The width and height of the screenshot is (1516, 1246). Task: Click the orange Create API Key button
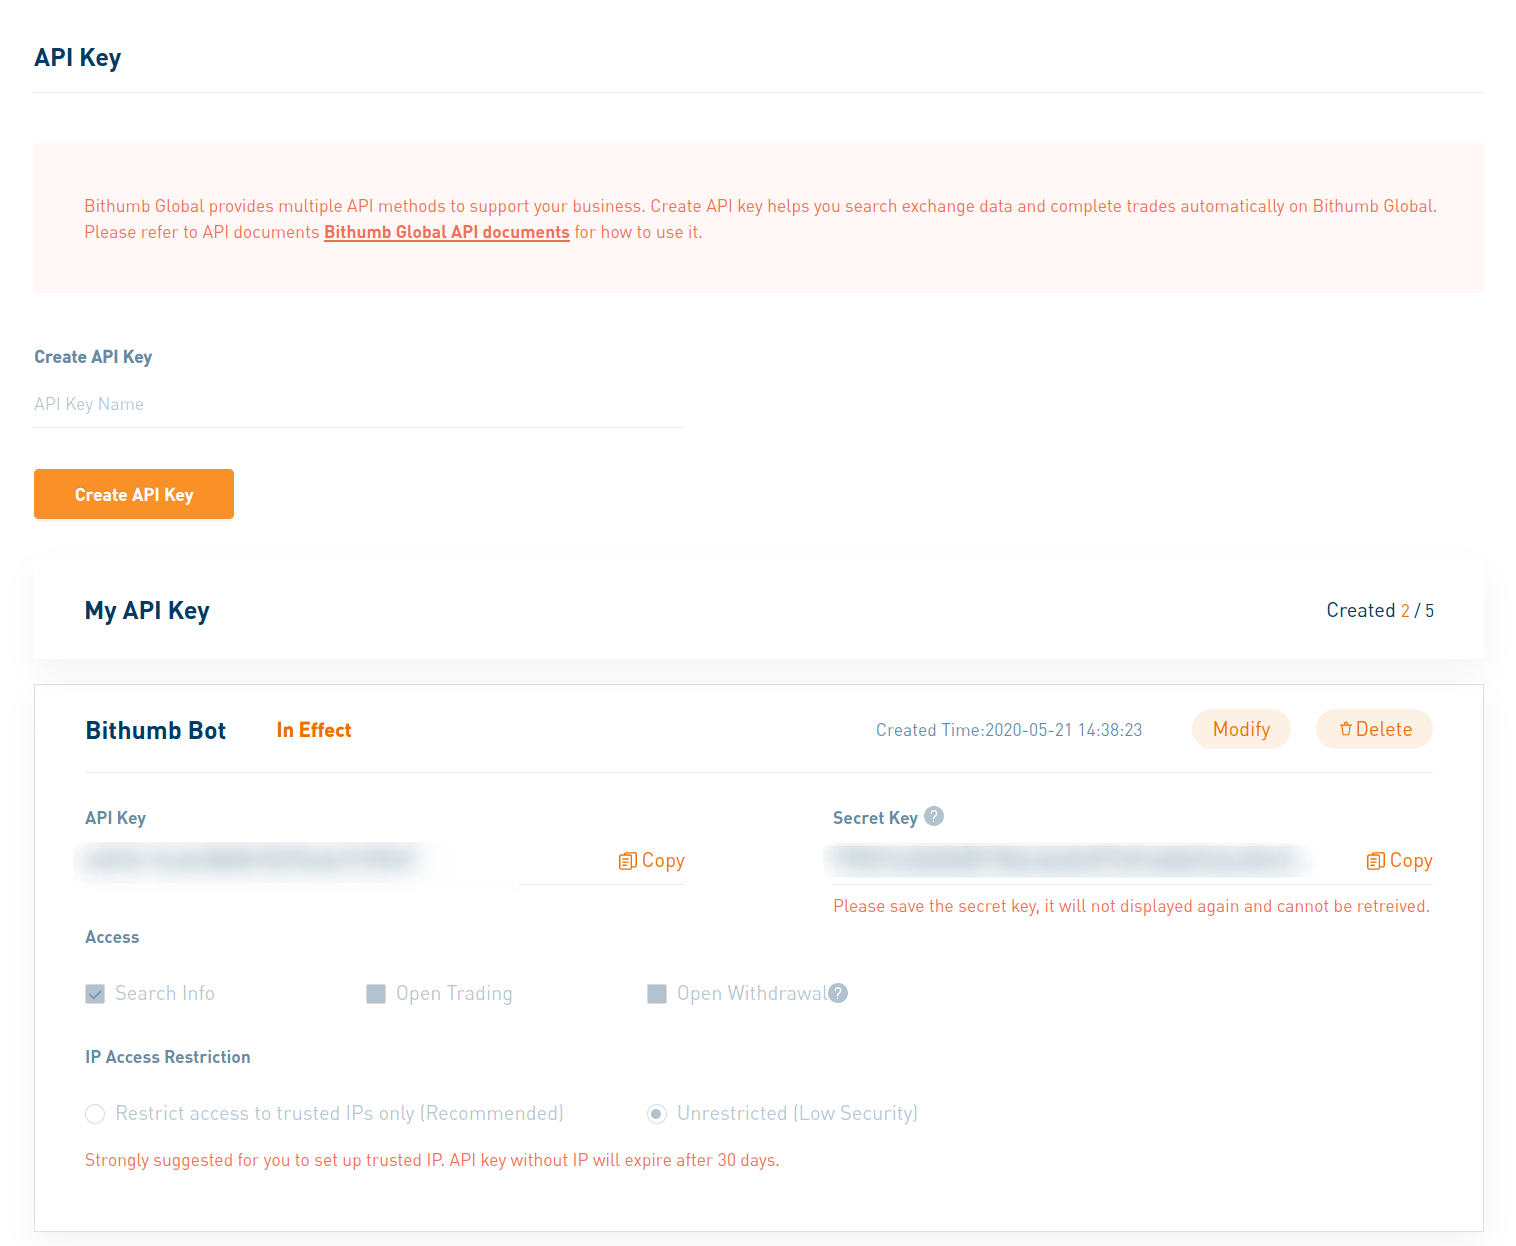[x=134, y=494]
